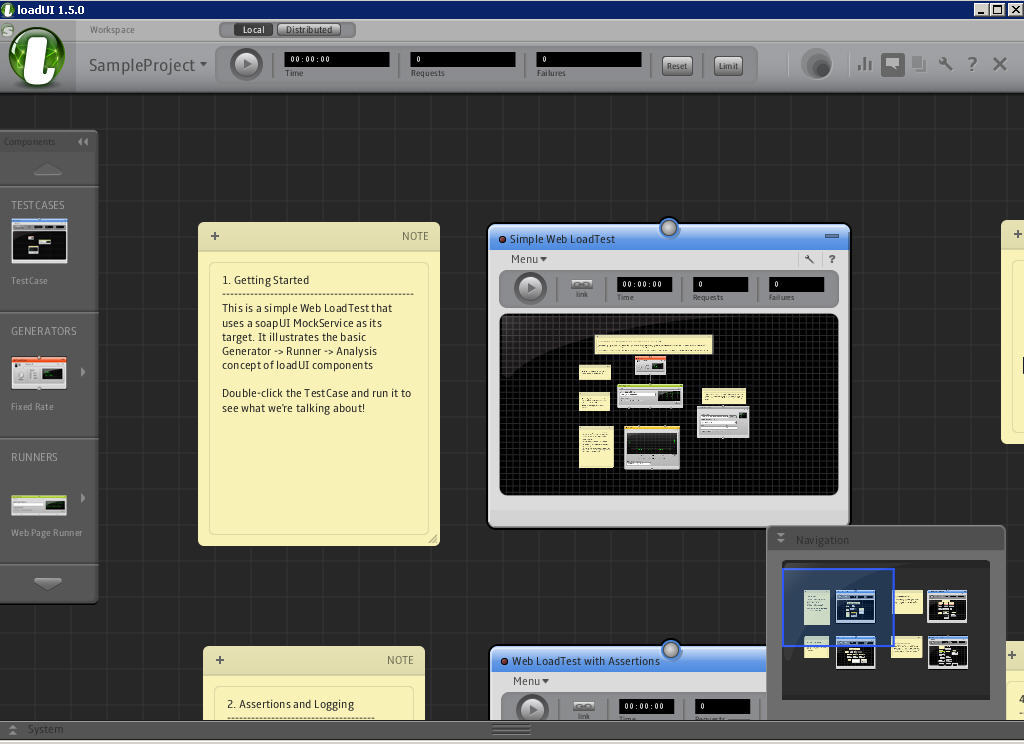
Task: Toggle link in Simple Web LoadTest
Action: click(582, 288)
